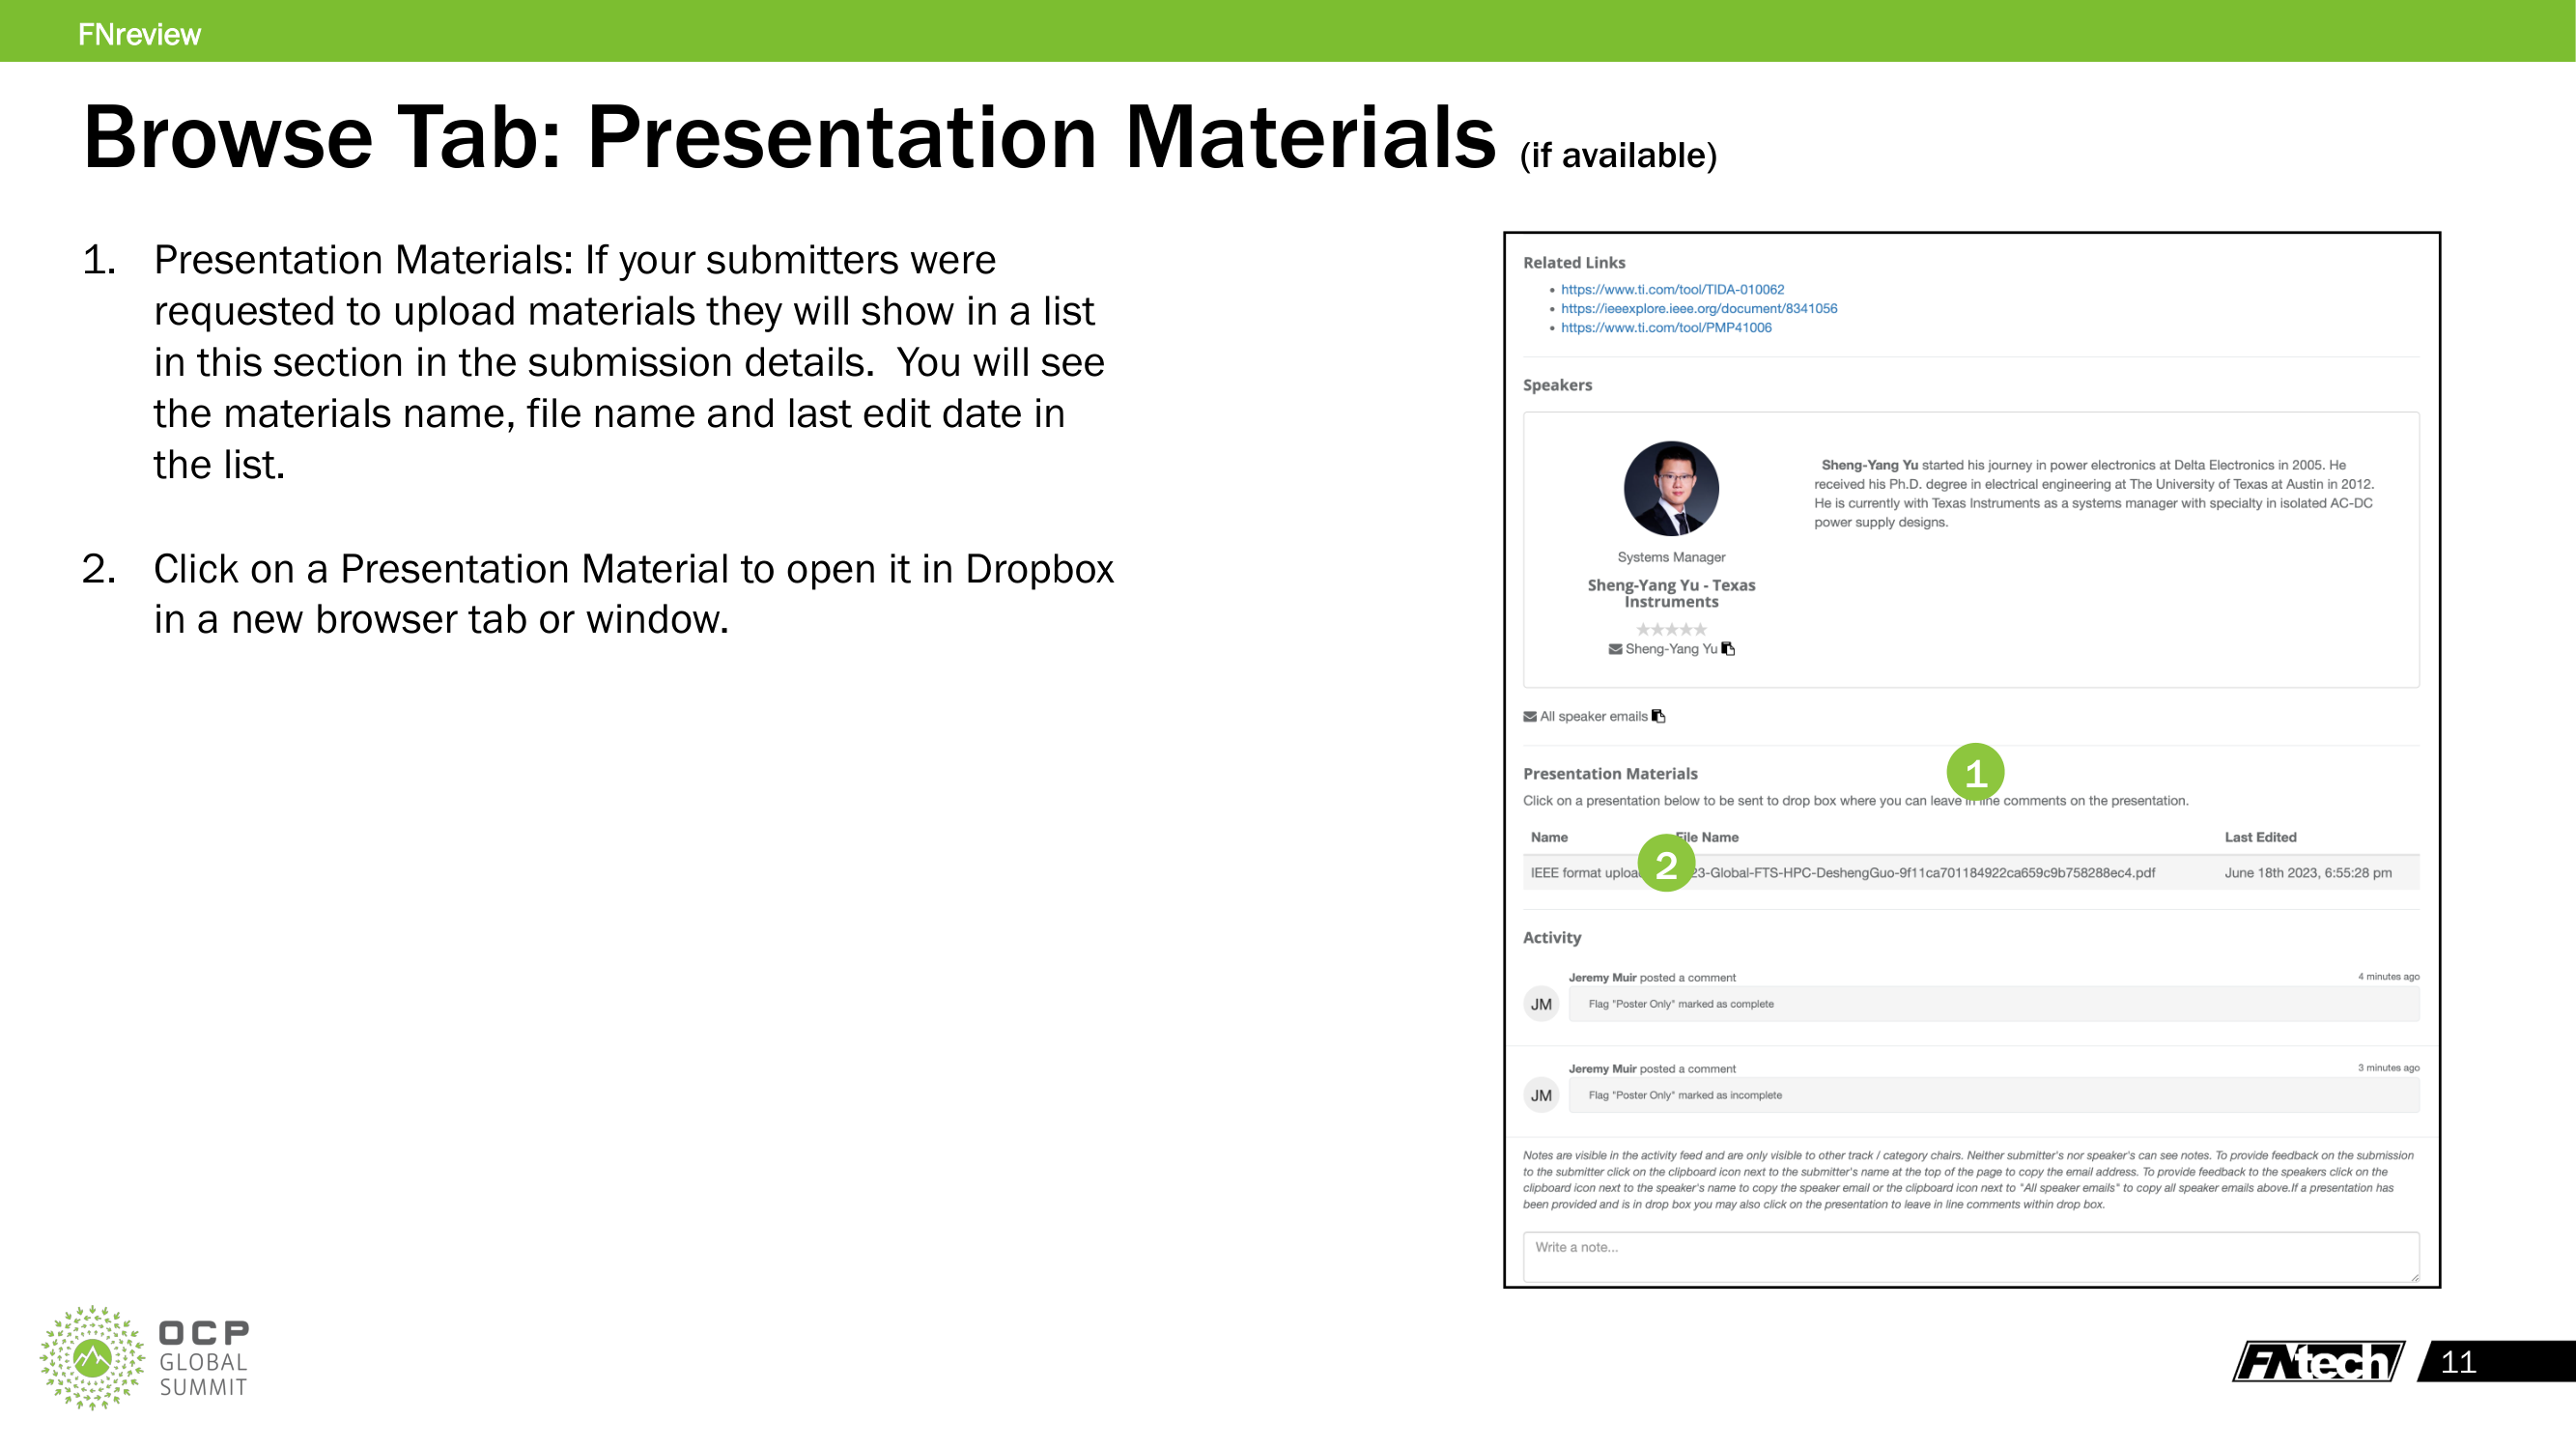Select the first star under Sheng-Yang Yu

1644,629
